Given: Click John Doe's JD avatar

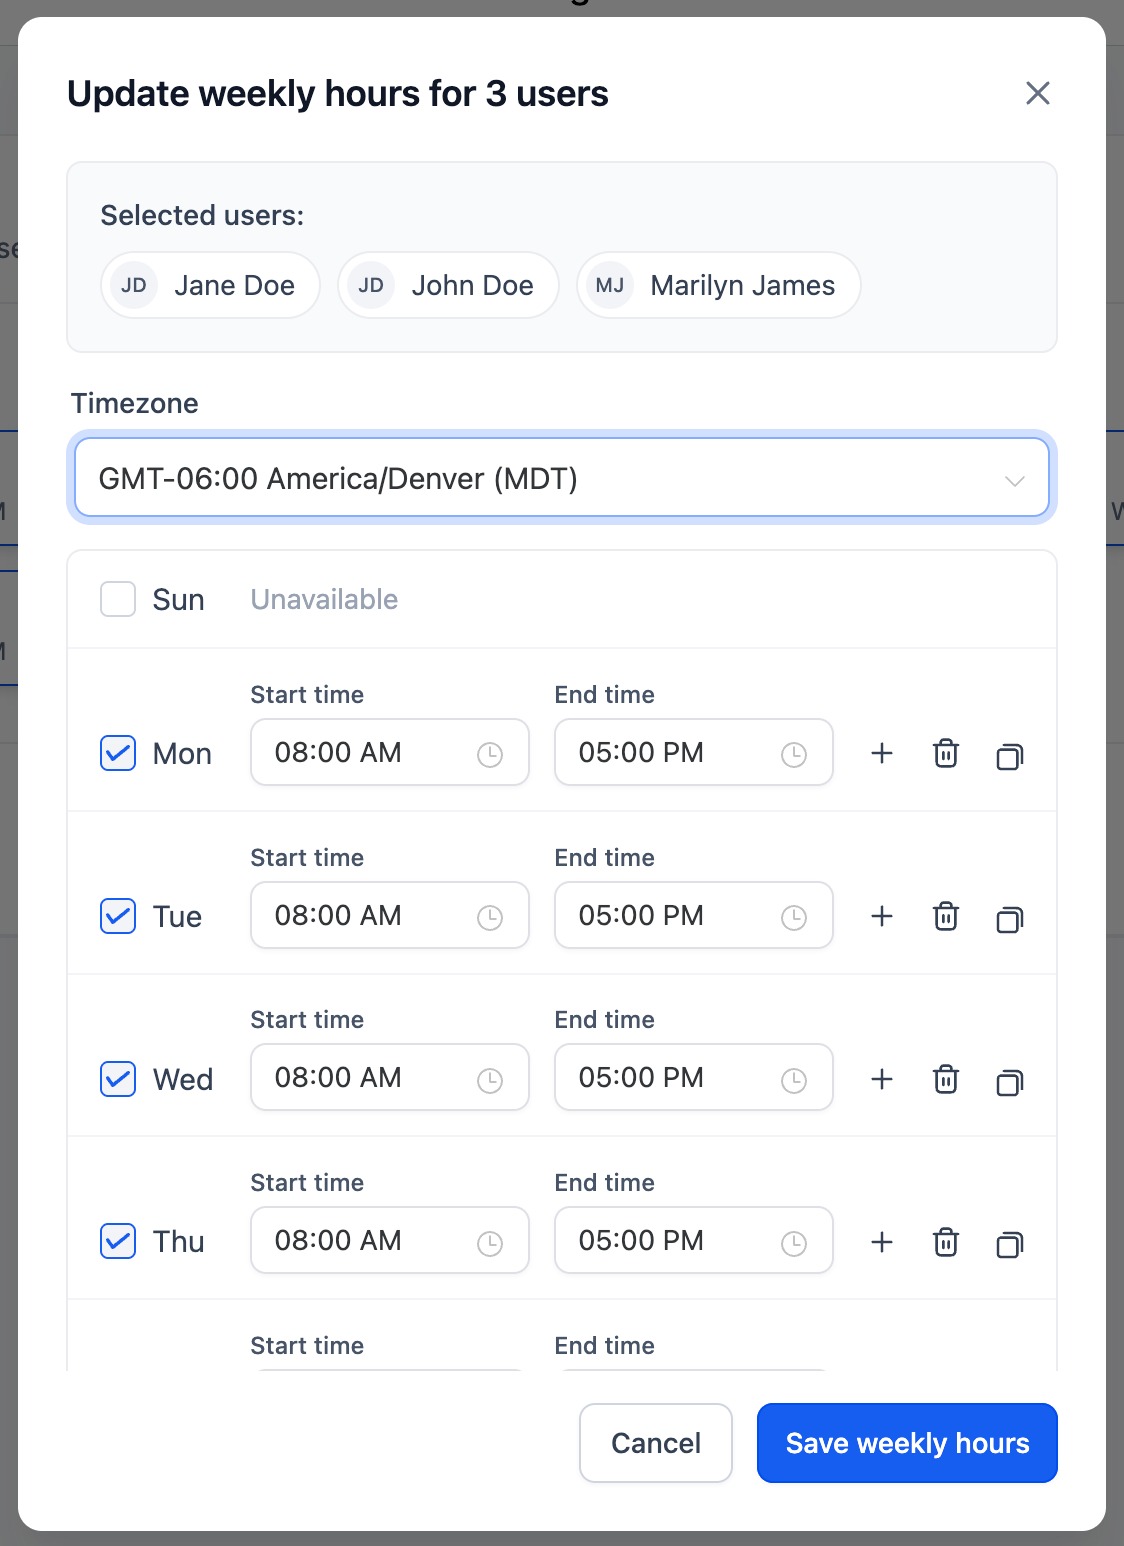Looking at the screenshot, I should [371, 285].
